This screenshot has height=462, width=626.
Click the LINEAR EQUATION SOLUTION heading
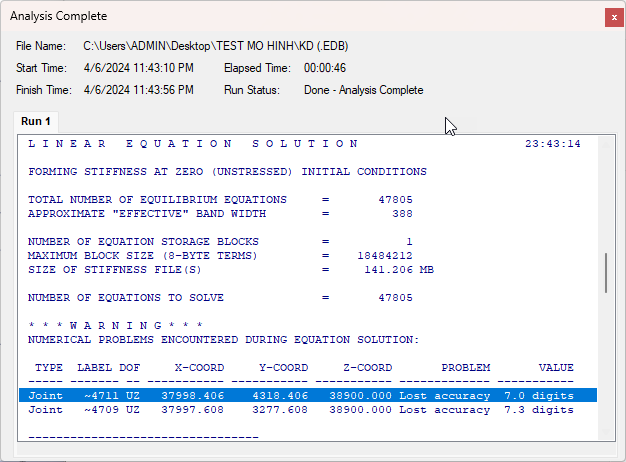point(194,144)
